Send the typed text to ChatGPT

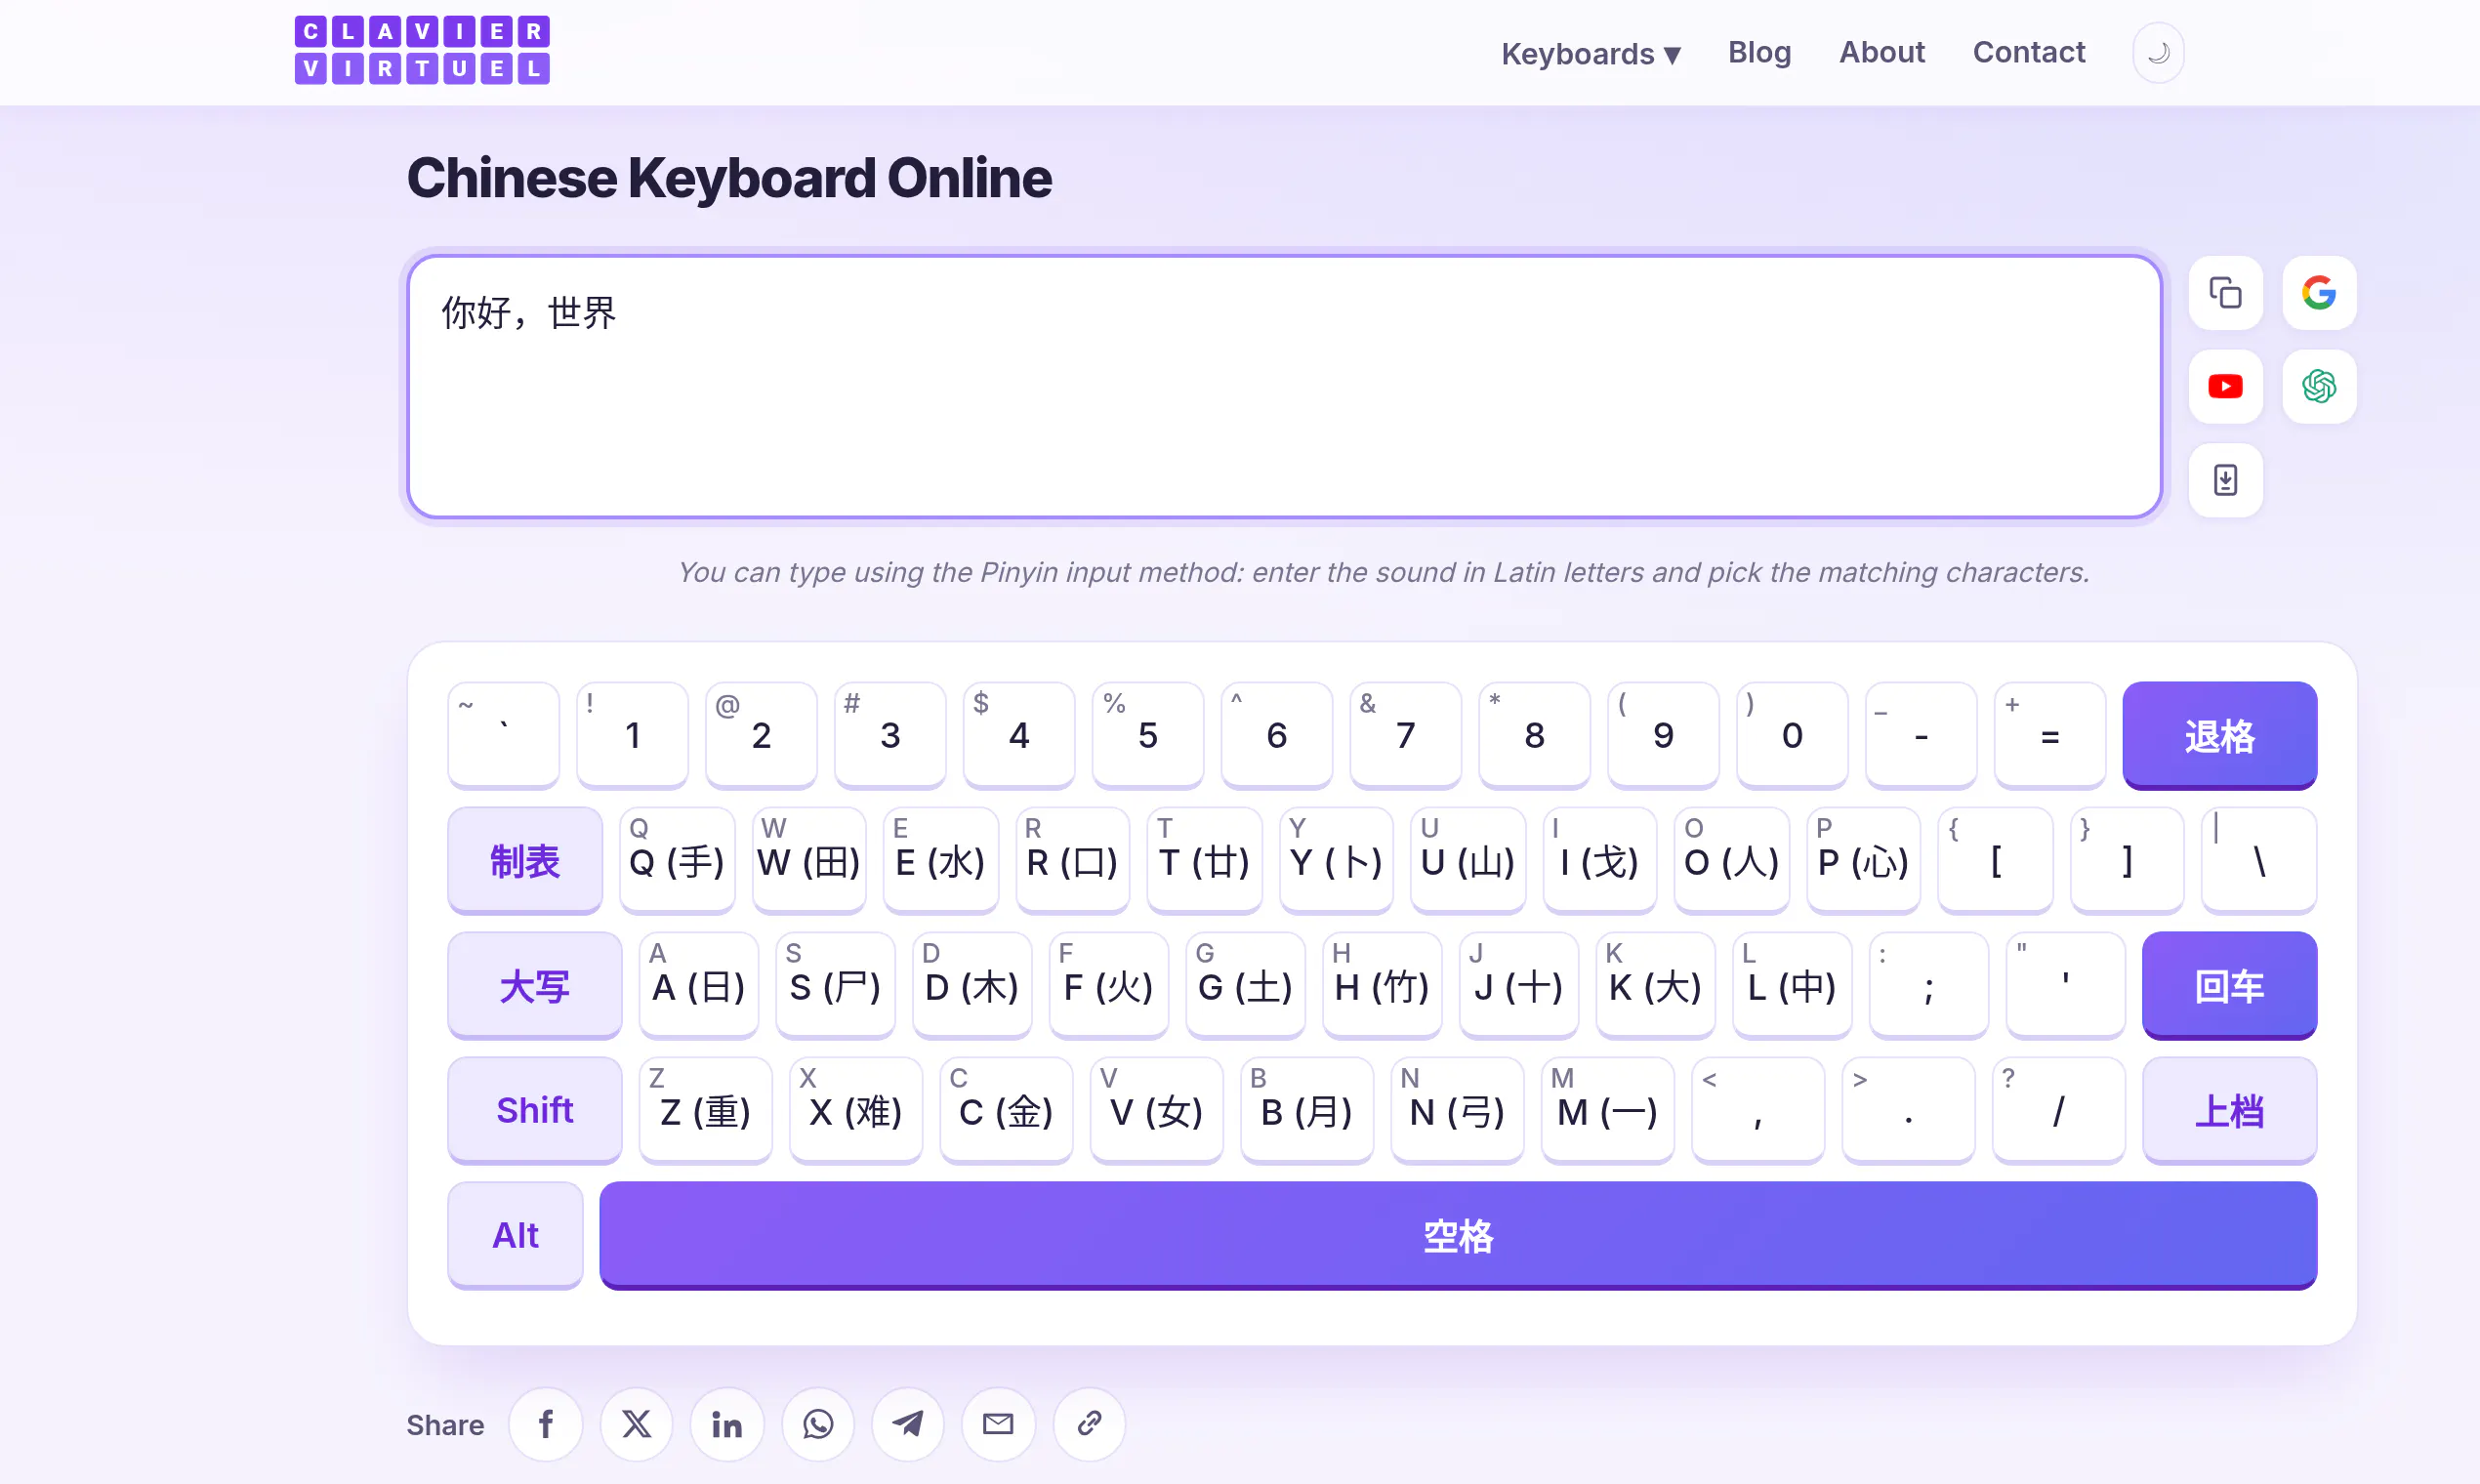pos(2319,386)
